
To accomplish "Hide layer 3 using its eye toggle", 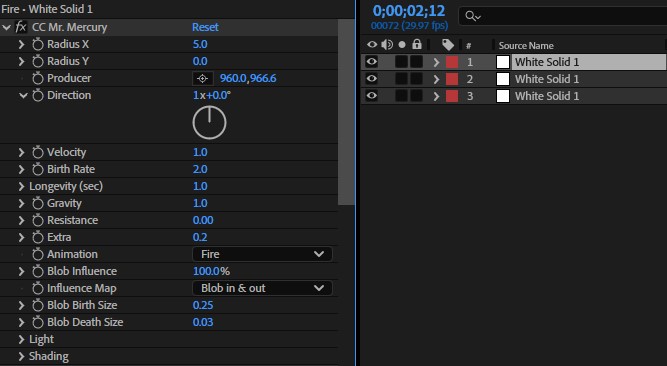I will pyautogui.click(x=371, y=96).
